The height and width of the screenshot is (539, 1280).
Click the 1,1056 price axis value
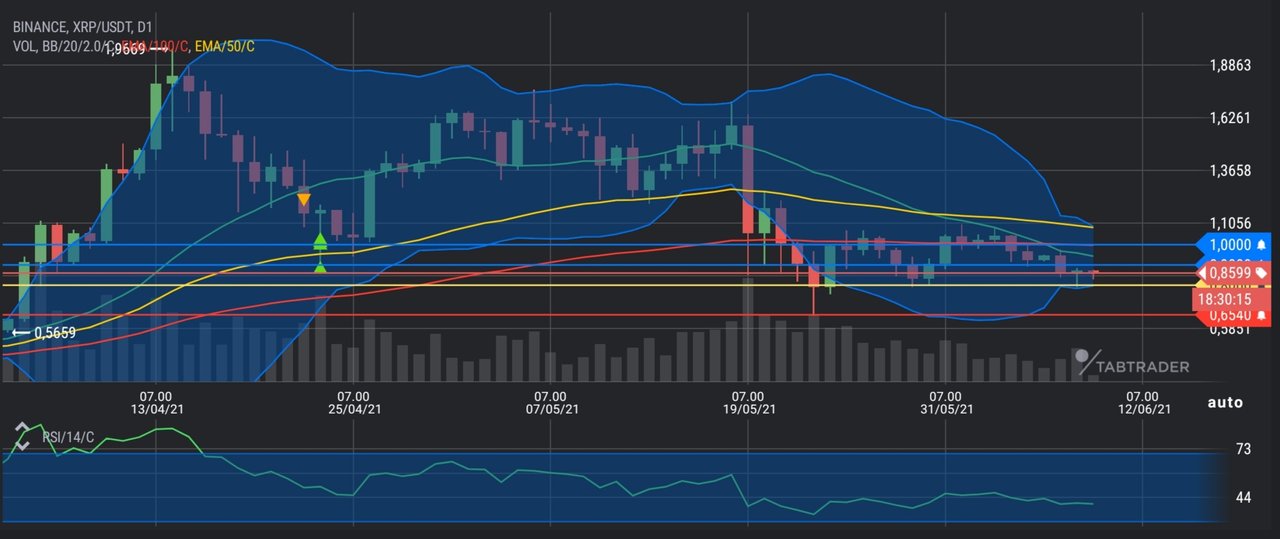(x=1230, y=224)
